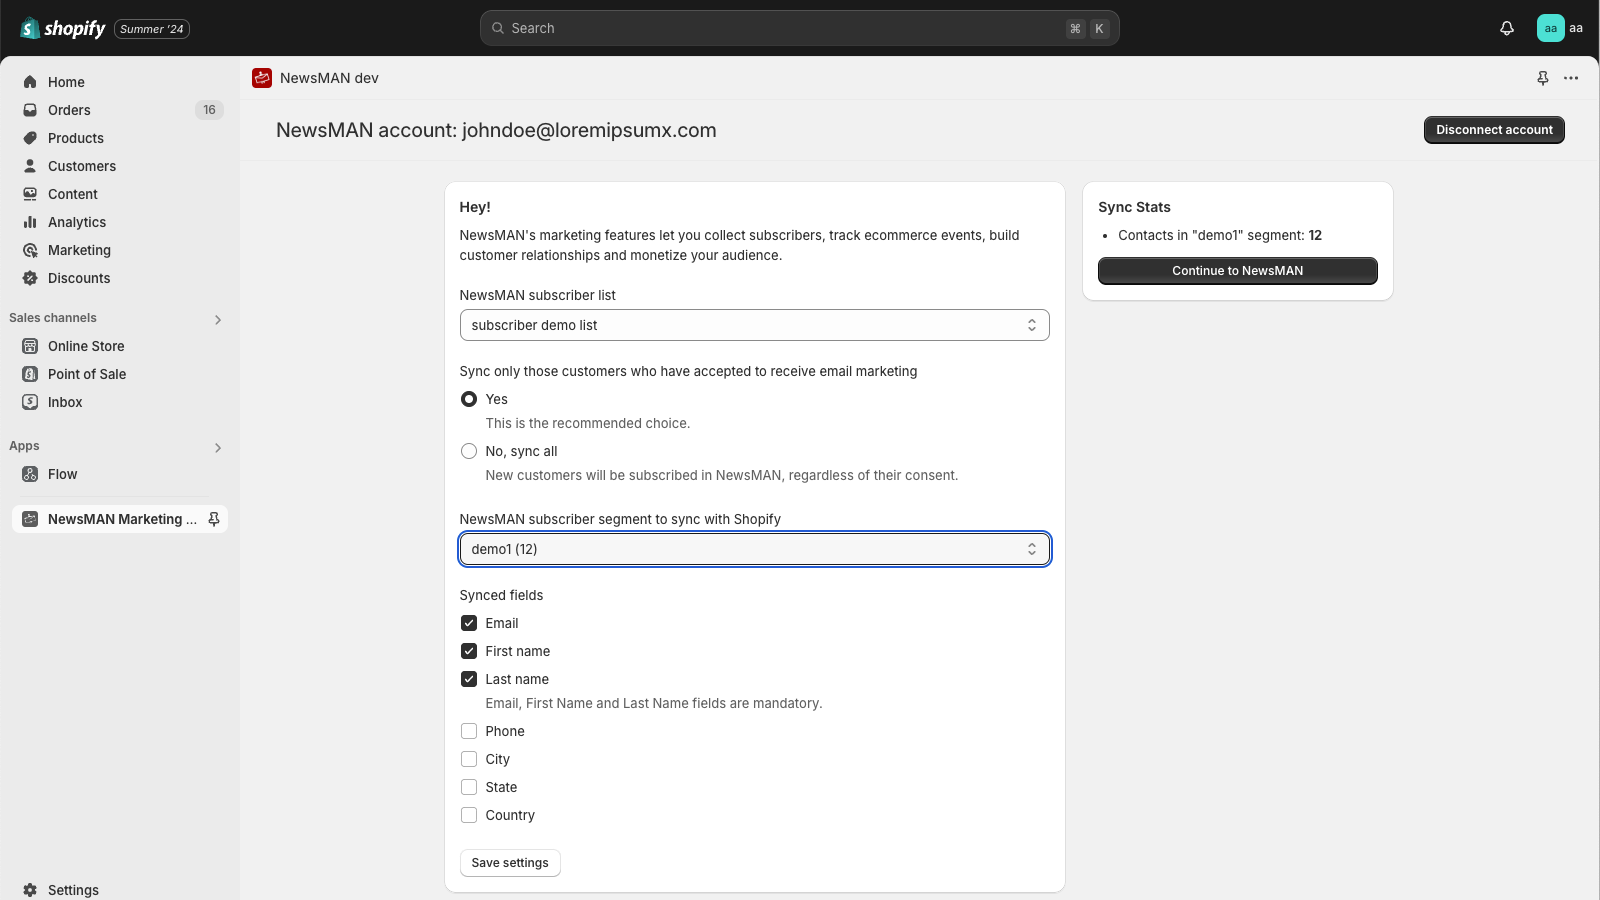Enable the City synced field
The height and width of the screenshot is (900, 1600).
coord(469,759)
